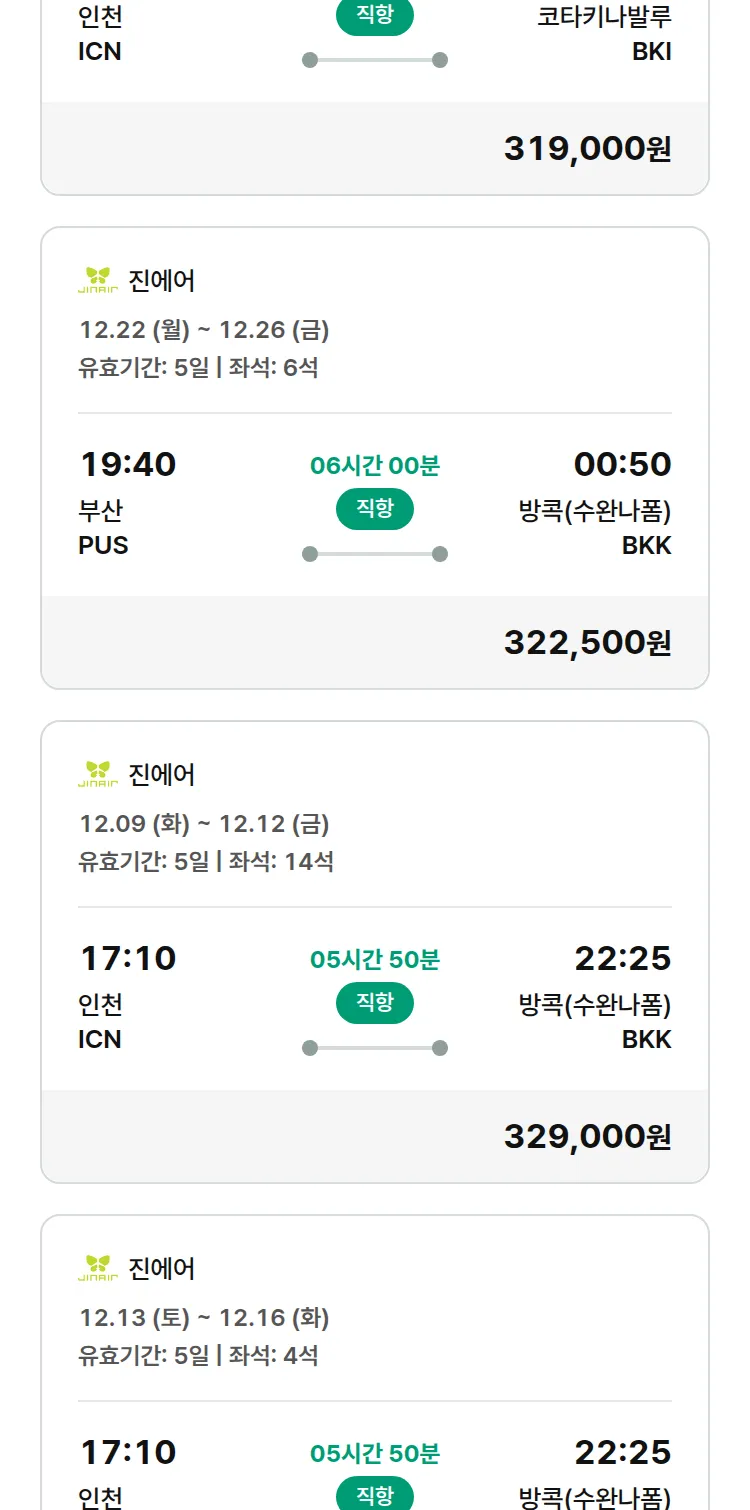
Task: Click the PUS airport code
Action: (x=104, y=546)
